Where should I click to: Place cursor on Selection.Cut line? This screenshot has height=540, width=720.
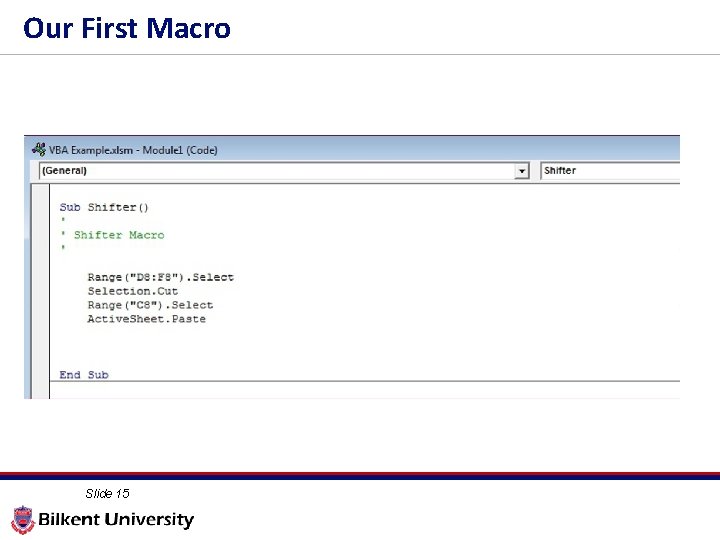[x=132, y=291]
